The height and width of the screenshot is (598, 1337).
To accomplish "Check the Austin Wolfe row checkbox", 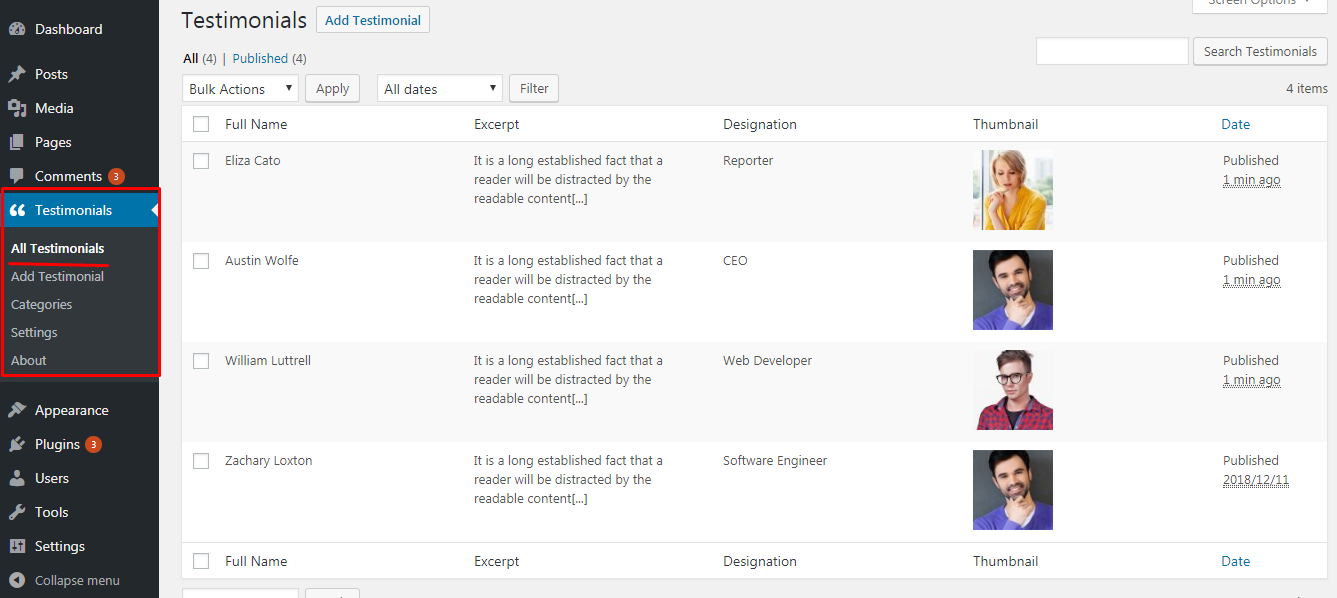I will pos(201,261).
